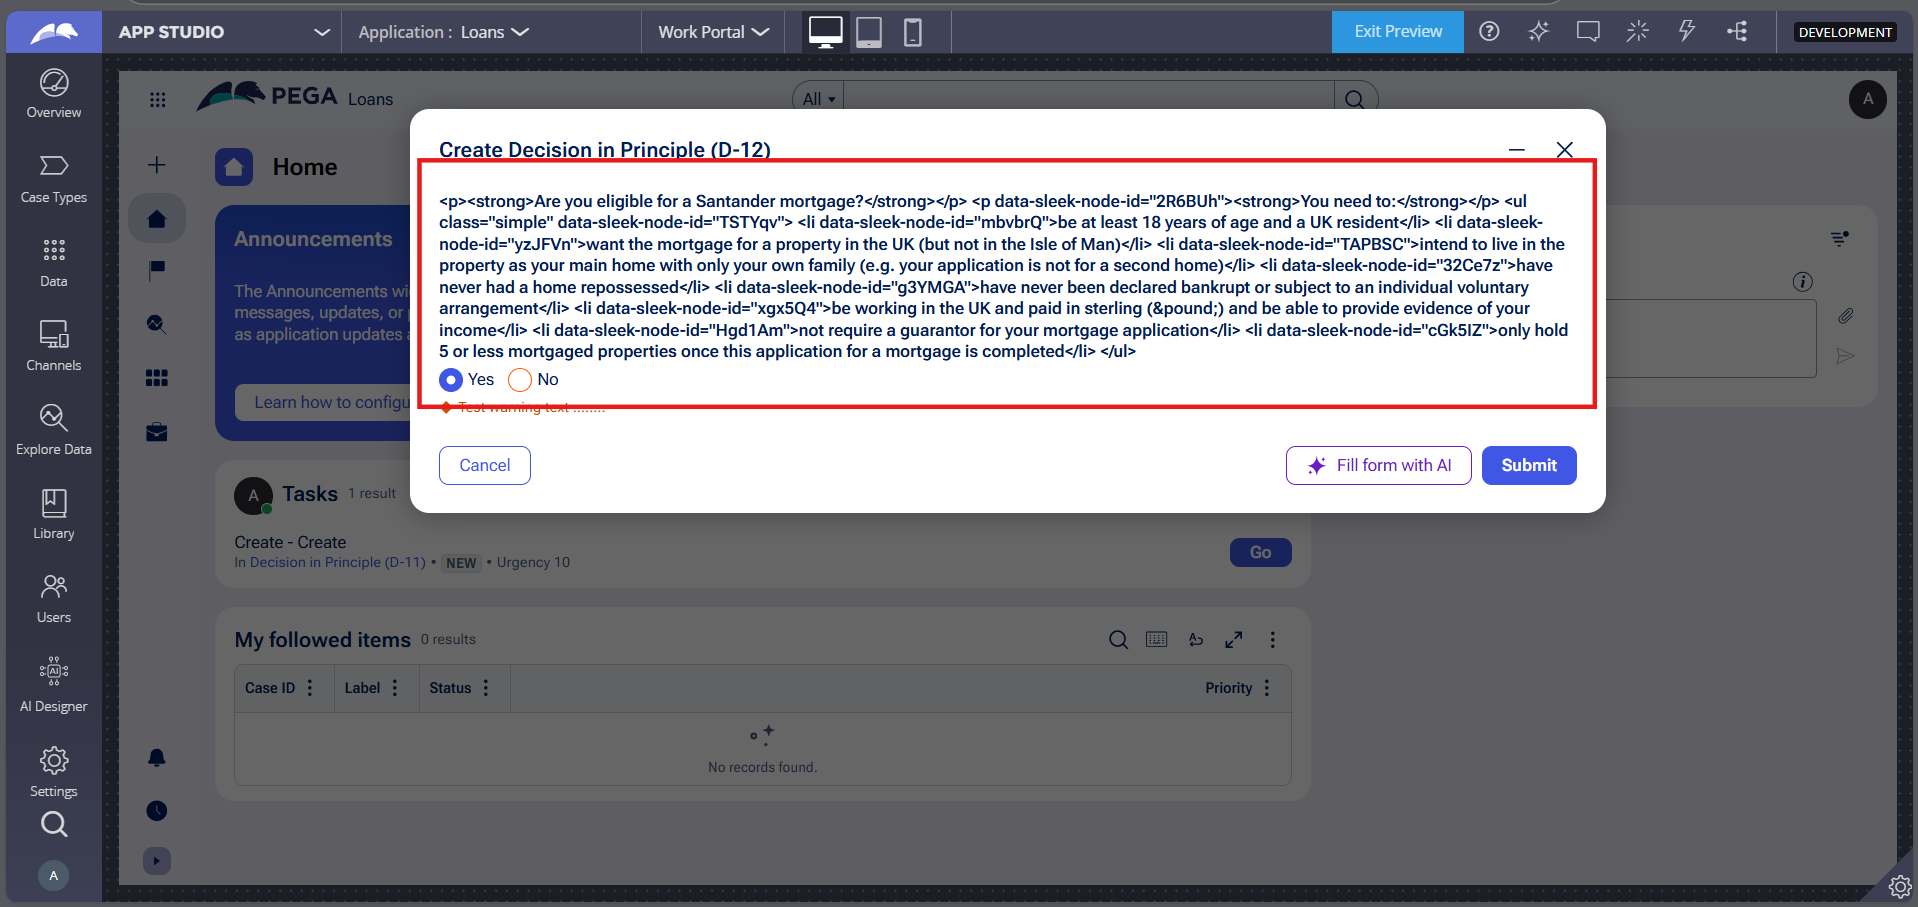The height and width of the screenshot is (907, 1918).
Task: Select the No radio option
Action: point(520,380)
